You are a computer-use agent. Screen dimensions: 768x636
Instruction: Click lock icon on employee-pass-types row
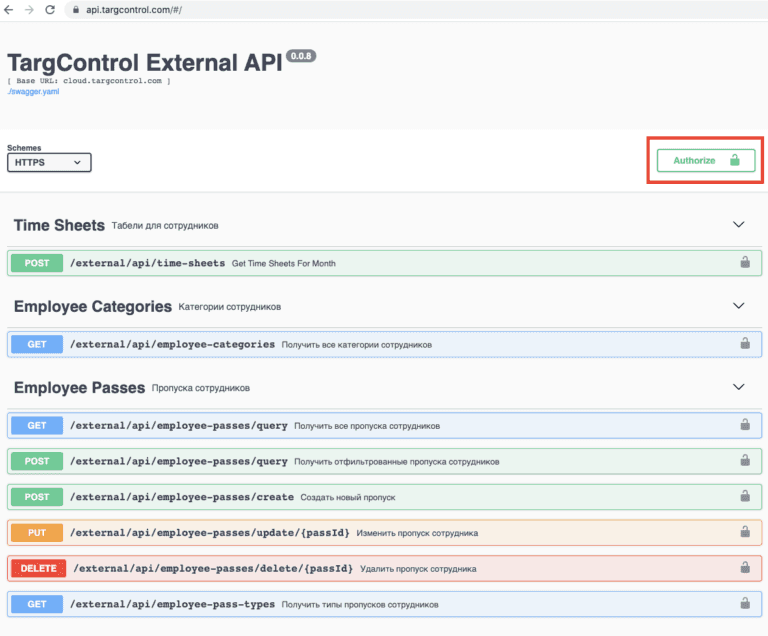[x=745, y=603]
